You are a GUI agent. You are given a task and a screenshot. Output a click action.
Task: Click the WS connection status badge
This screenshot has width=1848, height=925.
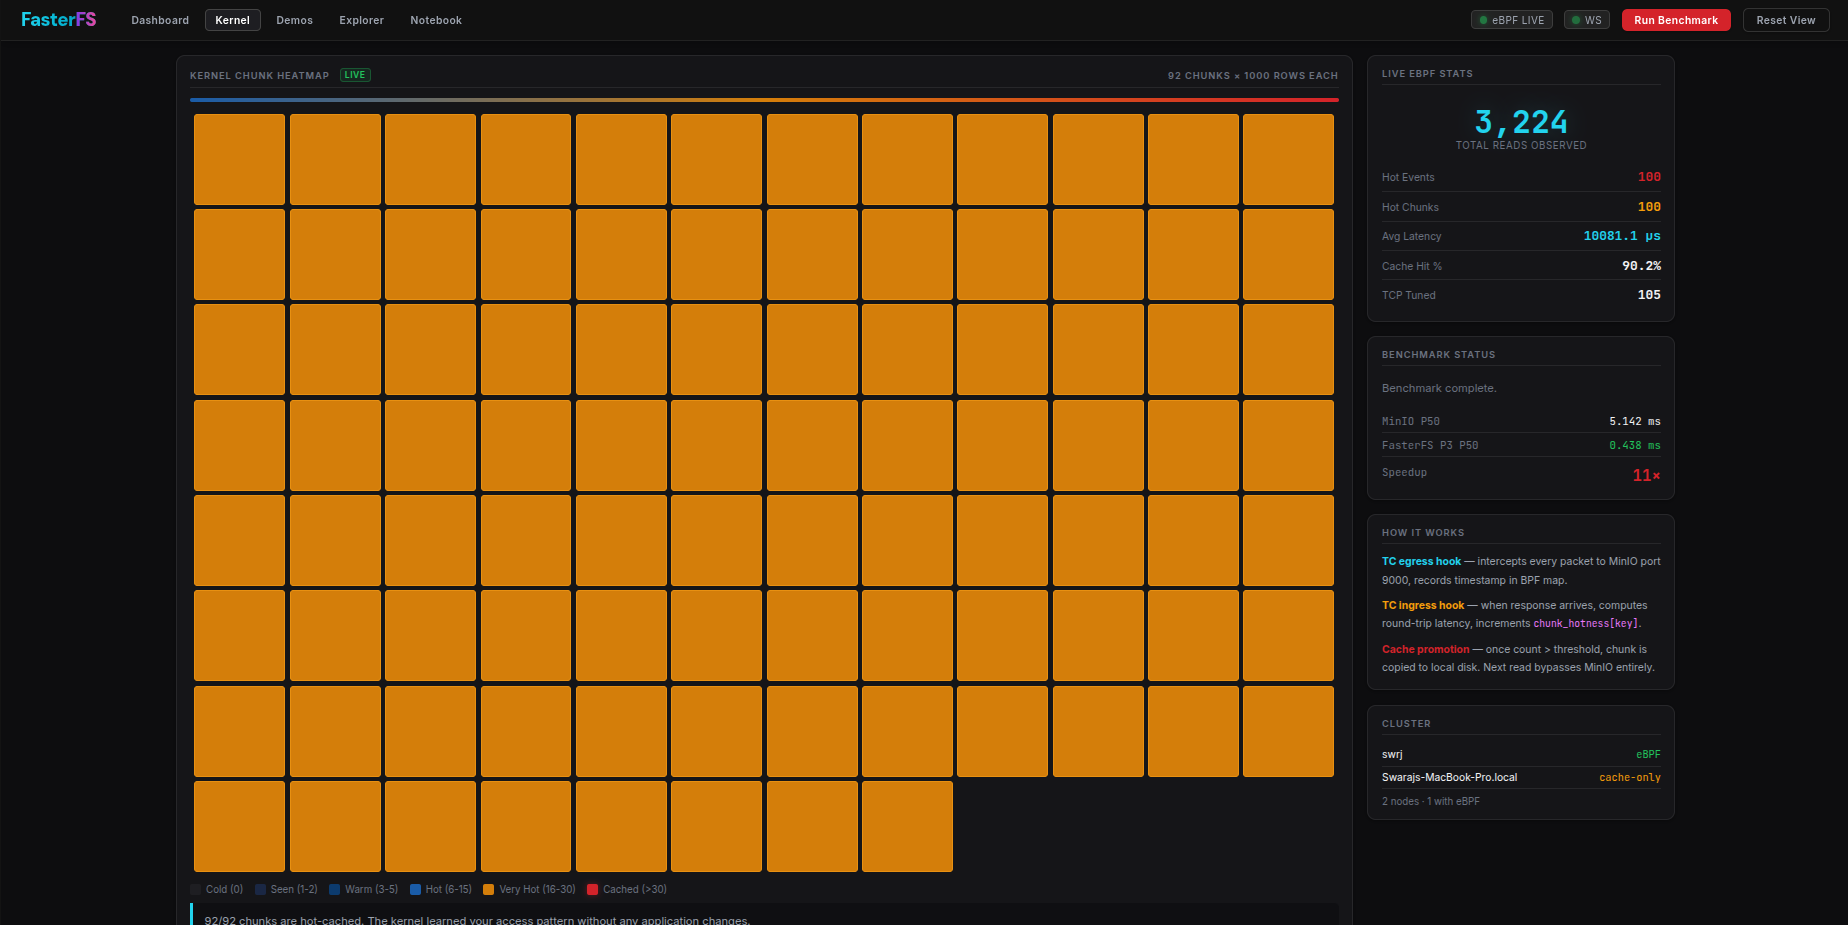[1586, 20]
